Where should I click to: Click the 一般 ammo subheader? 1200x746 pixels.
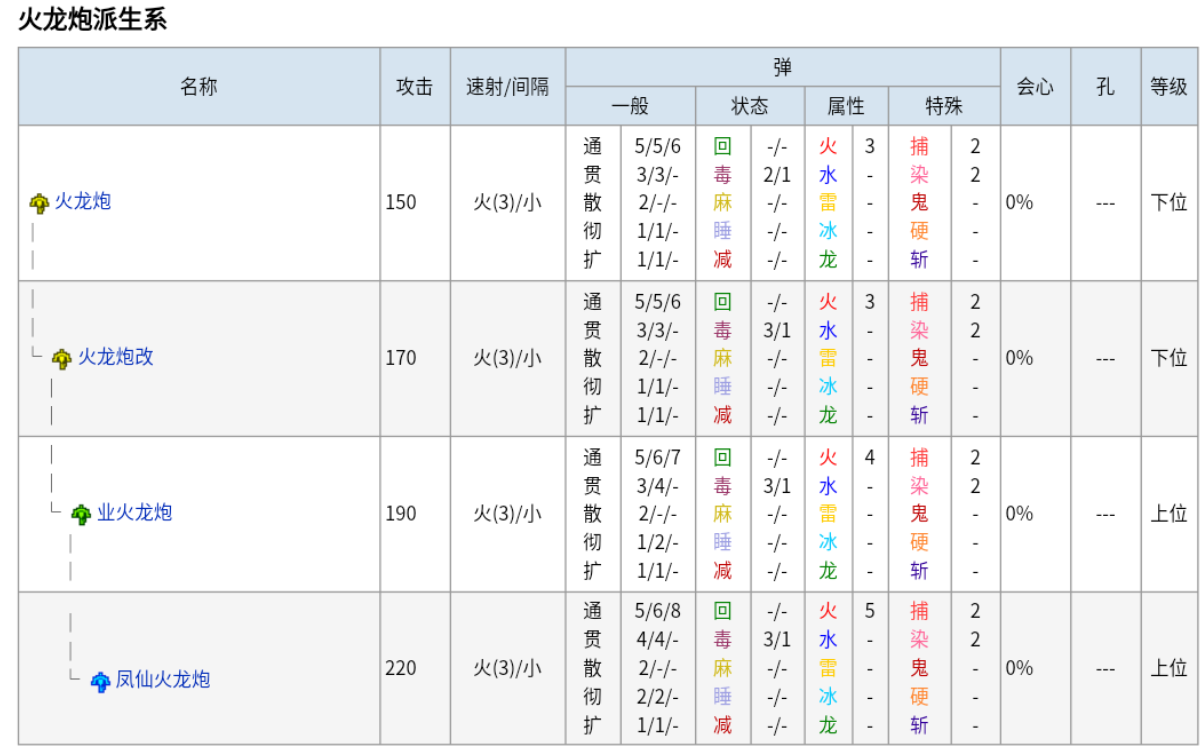pos(630,106)
